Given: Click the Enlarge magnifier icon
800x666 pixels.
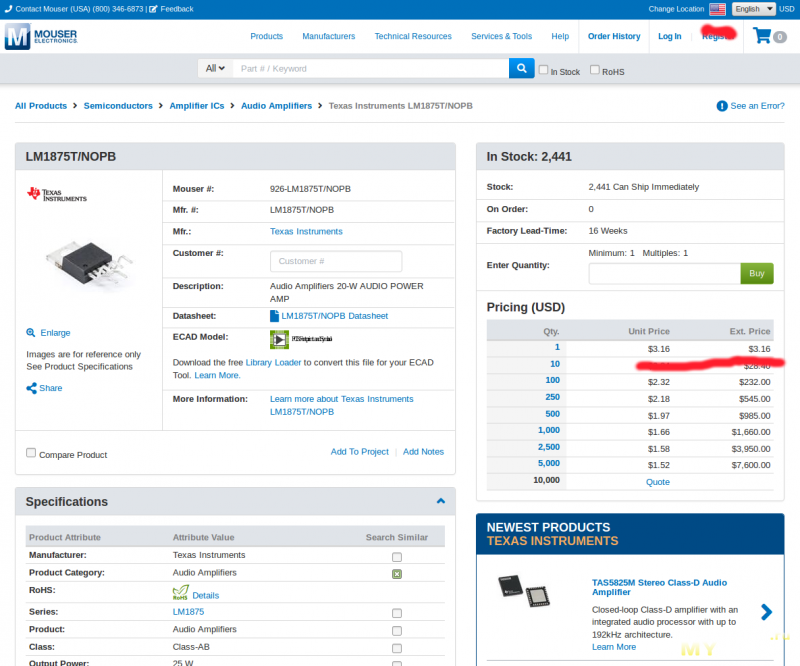Looking at the screenshot, I should 31,333.
